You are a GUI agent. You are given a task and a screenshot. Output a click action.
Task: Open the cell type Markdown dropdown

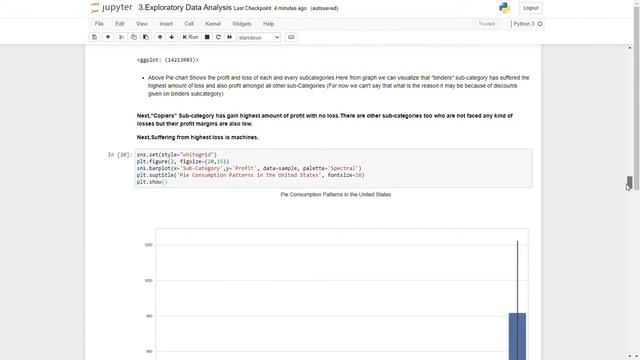259,37
